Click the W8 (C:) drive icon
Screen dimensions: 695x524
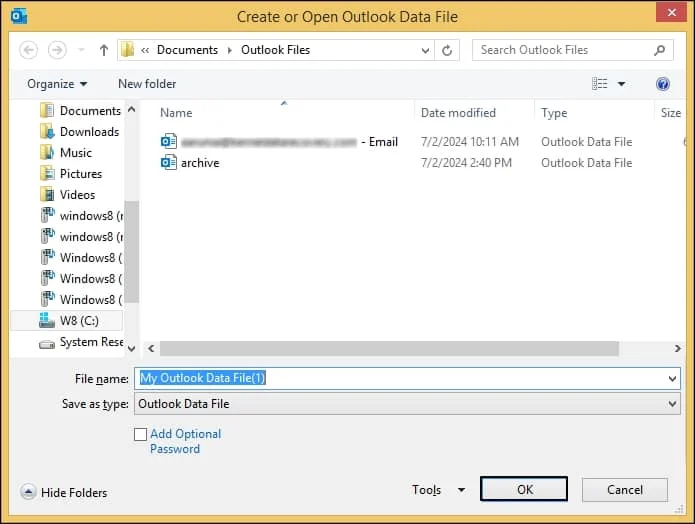click(x=47, y=320)
